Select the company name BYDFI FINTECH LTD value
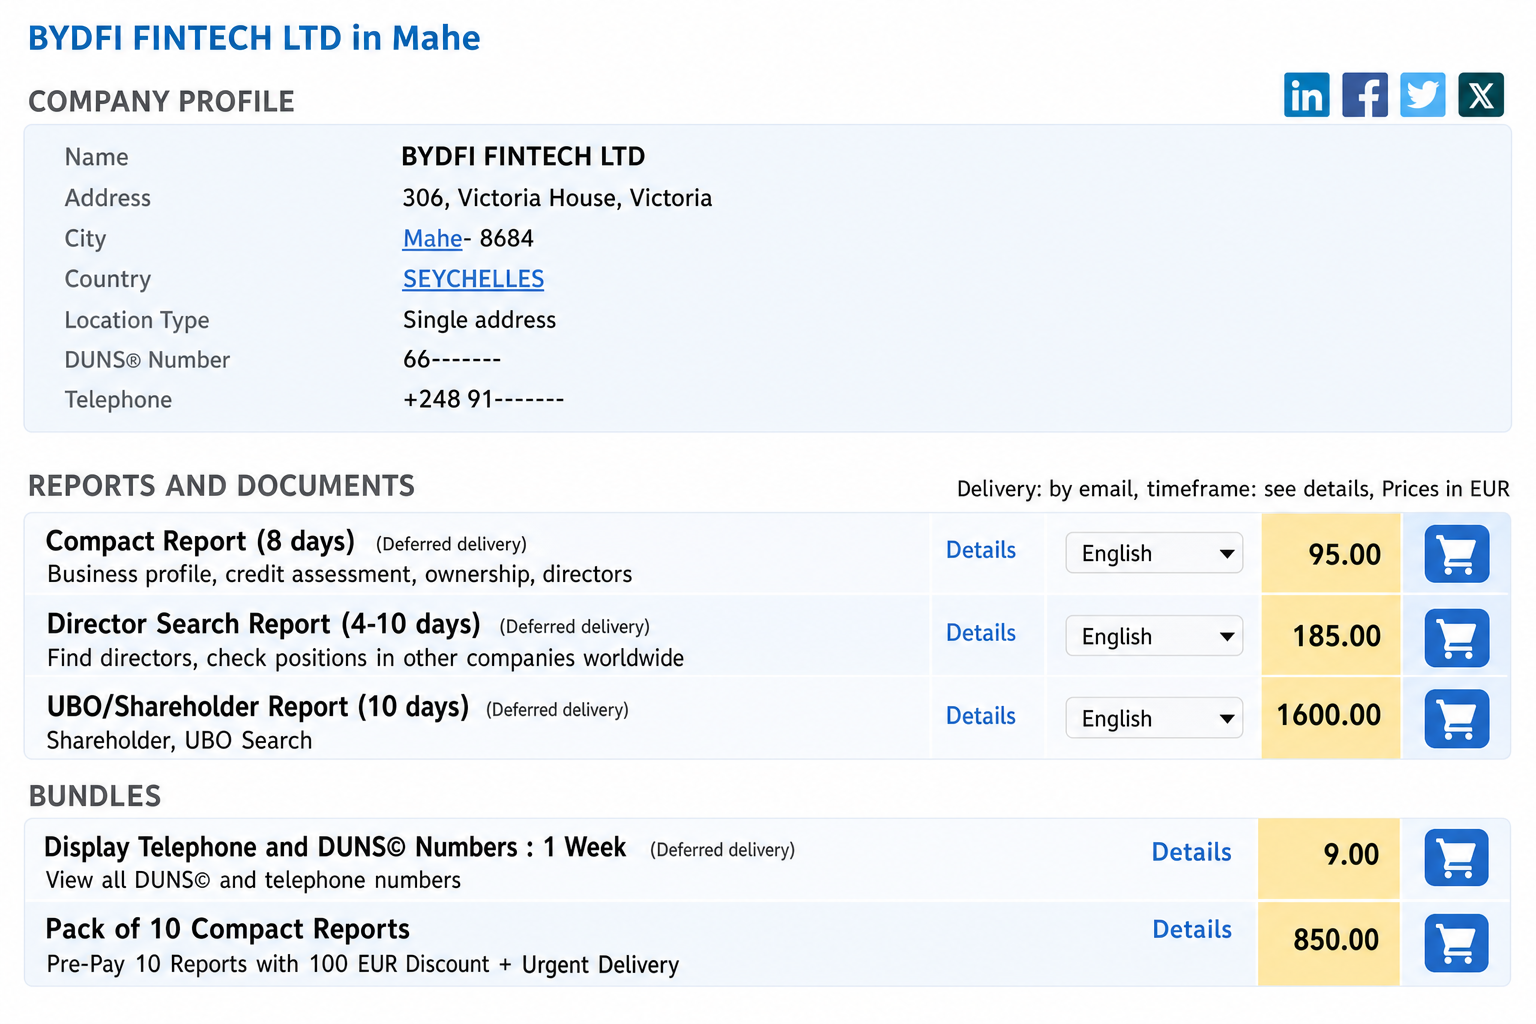Screen dimensions: 1536x1024 pos(523,157)
